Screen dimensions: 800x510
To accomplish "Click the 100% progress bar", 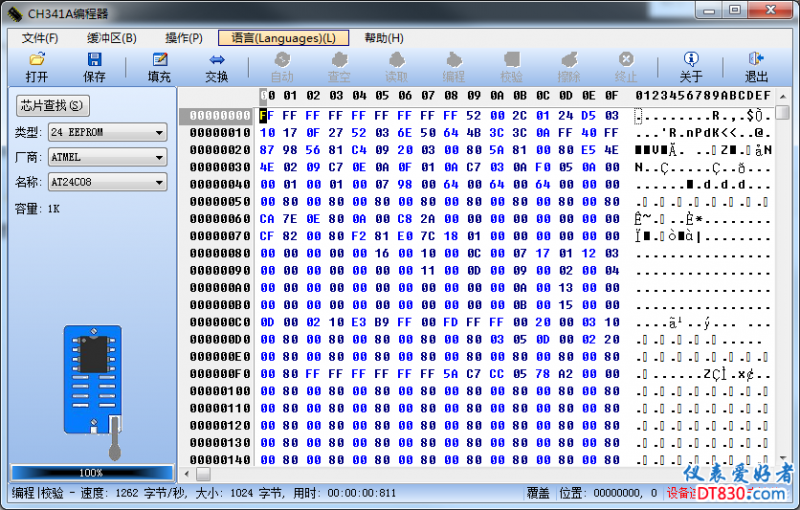I will tap(91, 472).
